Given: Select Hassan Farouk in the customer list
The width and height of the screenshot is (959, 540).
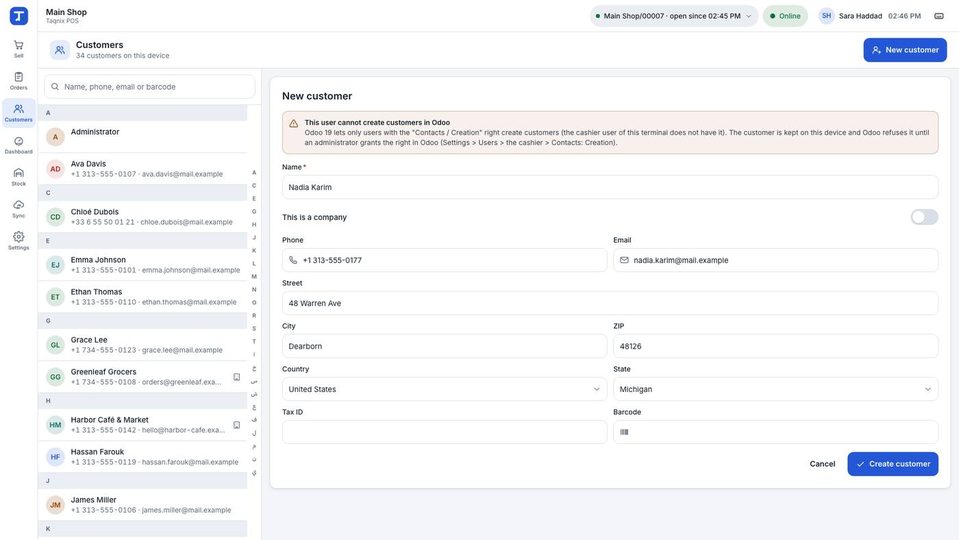Looking at the screenshot, I should pyautogui.click(x=143, y=457).
